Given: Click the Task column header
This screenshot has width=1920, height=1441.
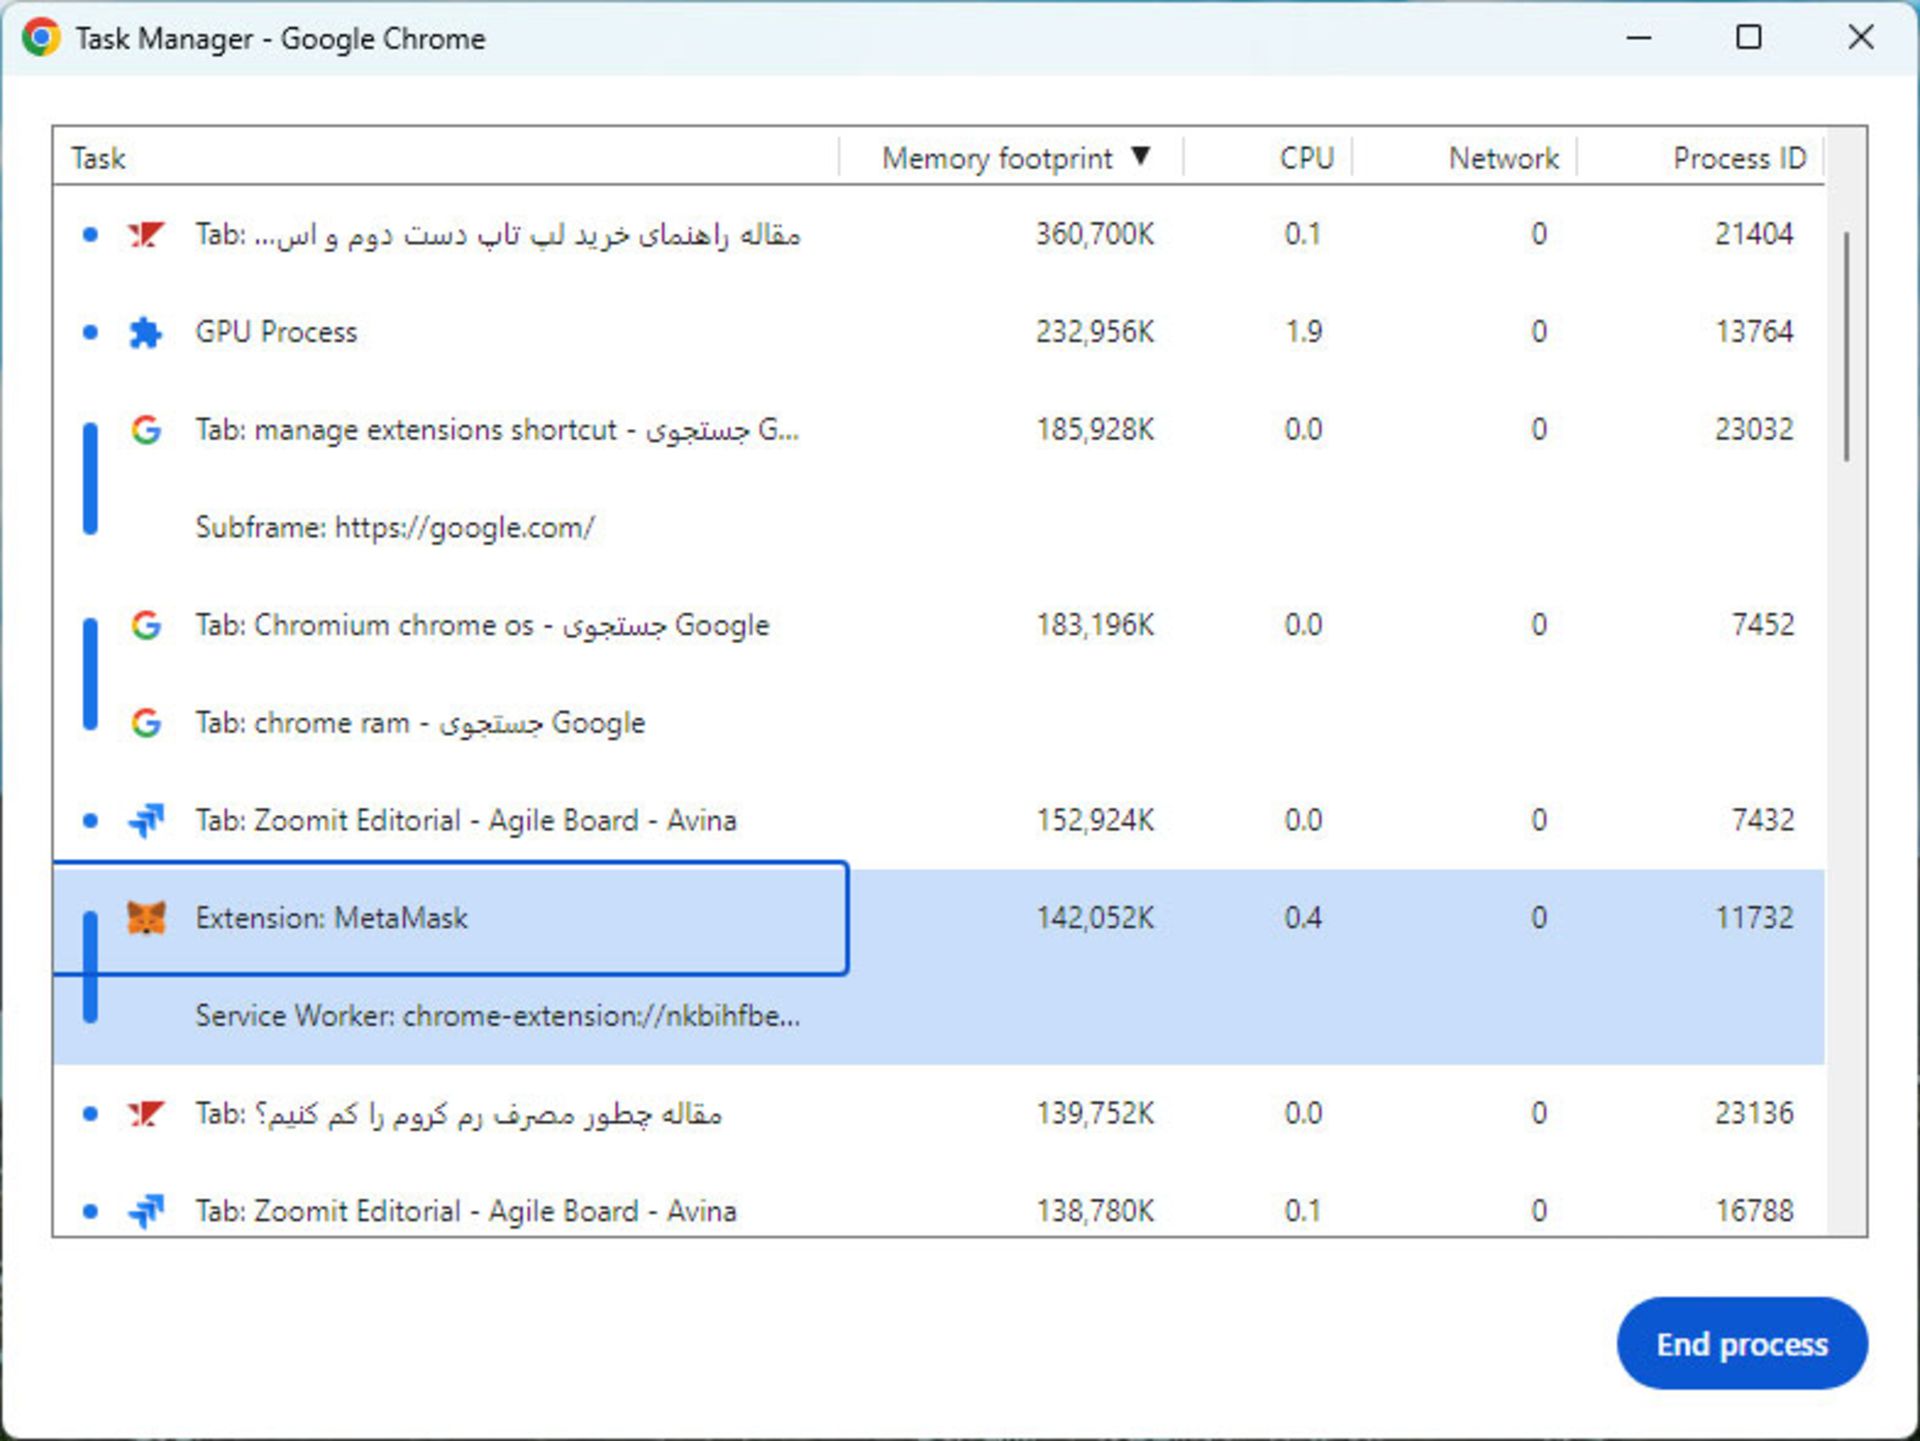Looking at the screenshot, I should click(x=99, y=158).
